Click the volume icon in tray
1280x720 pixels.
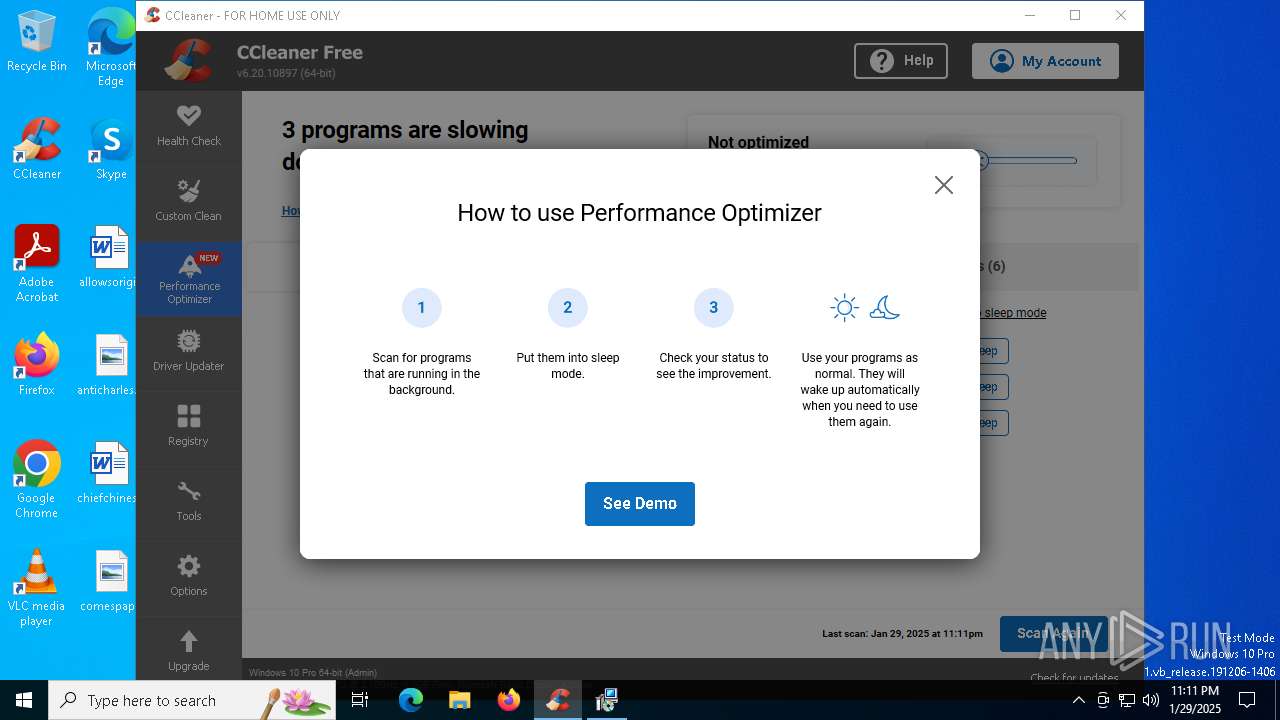tap(1151, 700)
